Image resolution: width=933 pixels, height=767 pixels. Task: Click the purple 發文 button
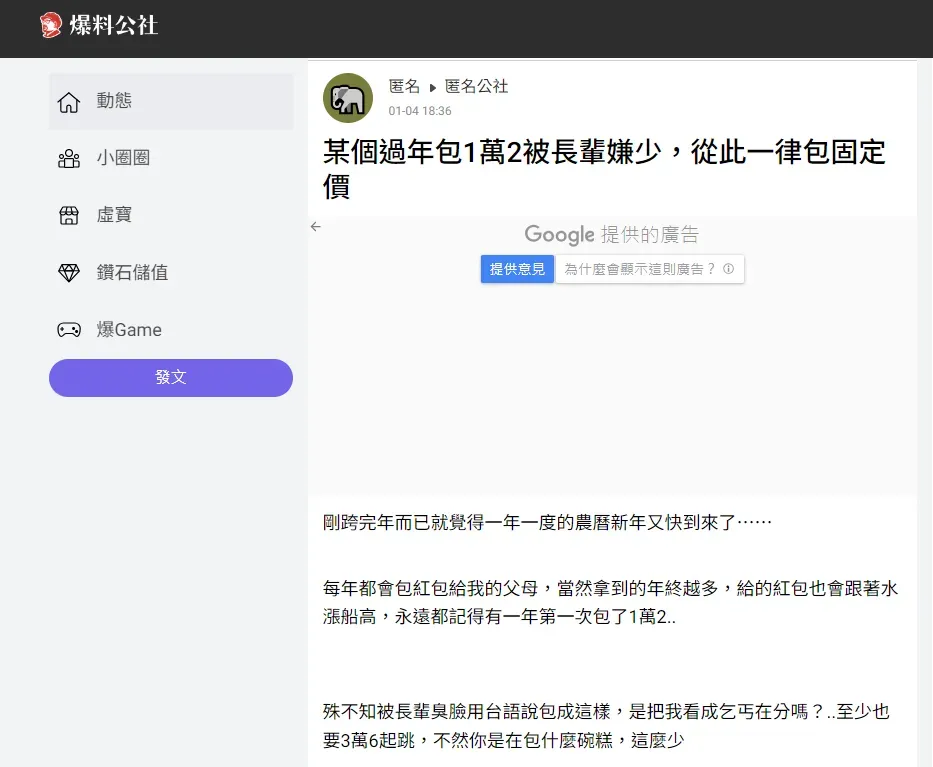pos(171,377)
